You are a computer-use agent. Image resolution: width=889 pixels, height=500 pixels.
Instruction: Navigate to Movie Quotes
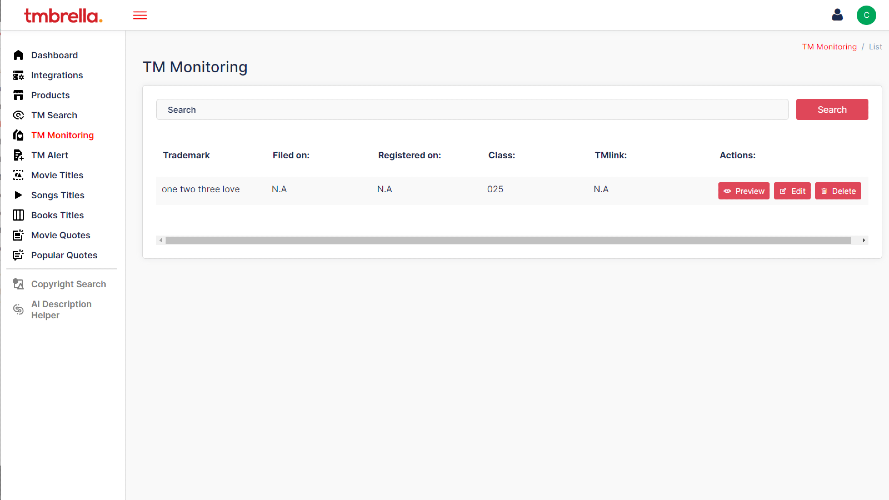pyautogui.click(x=61, y=235)
